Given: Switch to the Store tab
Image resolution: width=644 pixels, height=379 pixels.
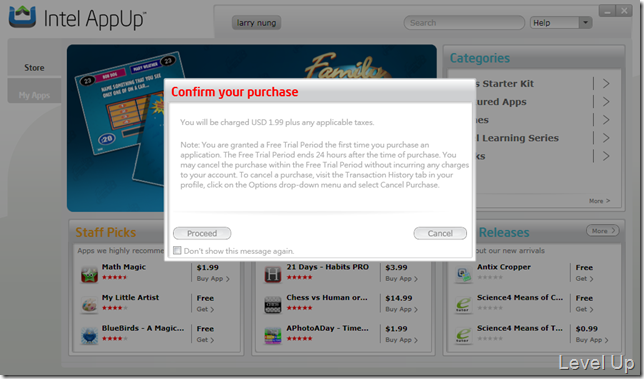Looking at the screenshot, I should click(34, 67).
